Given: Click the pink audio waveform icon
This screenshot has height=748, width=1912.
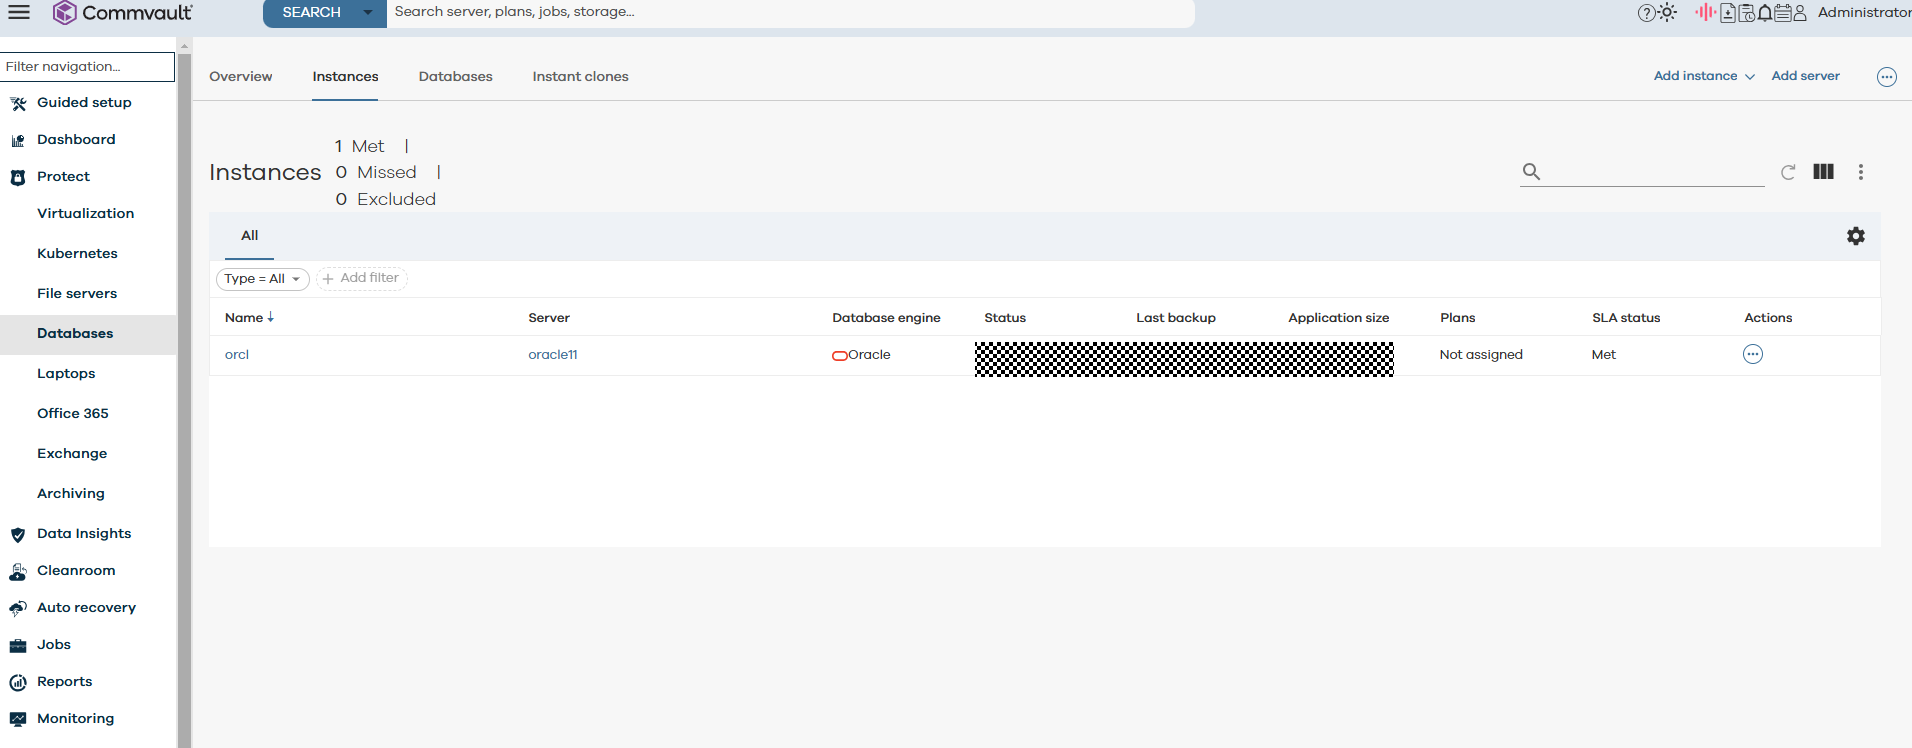Looking at the screenshot, I should tap(1704, 13).
